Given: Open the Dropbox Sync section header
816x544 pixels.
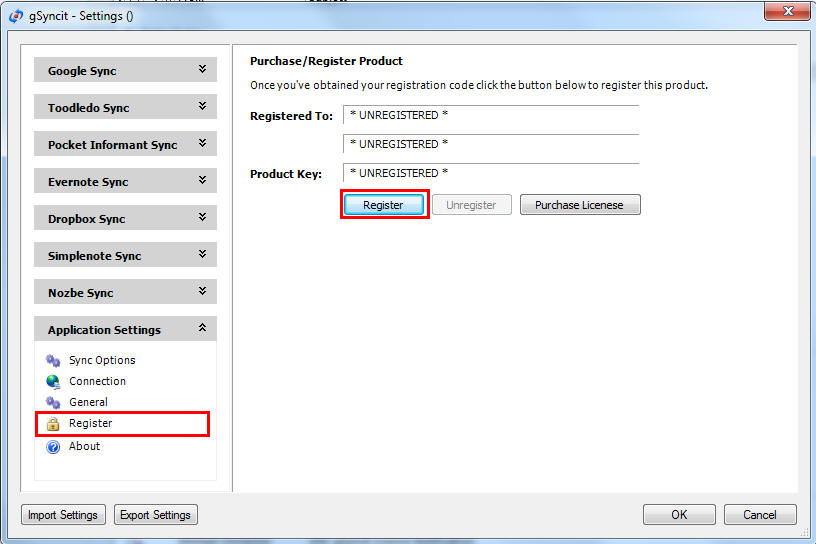Looking at the screenshot, I should pos(125,218).
